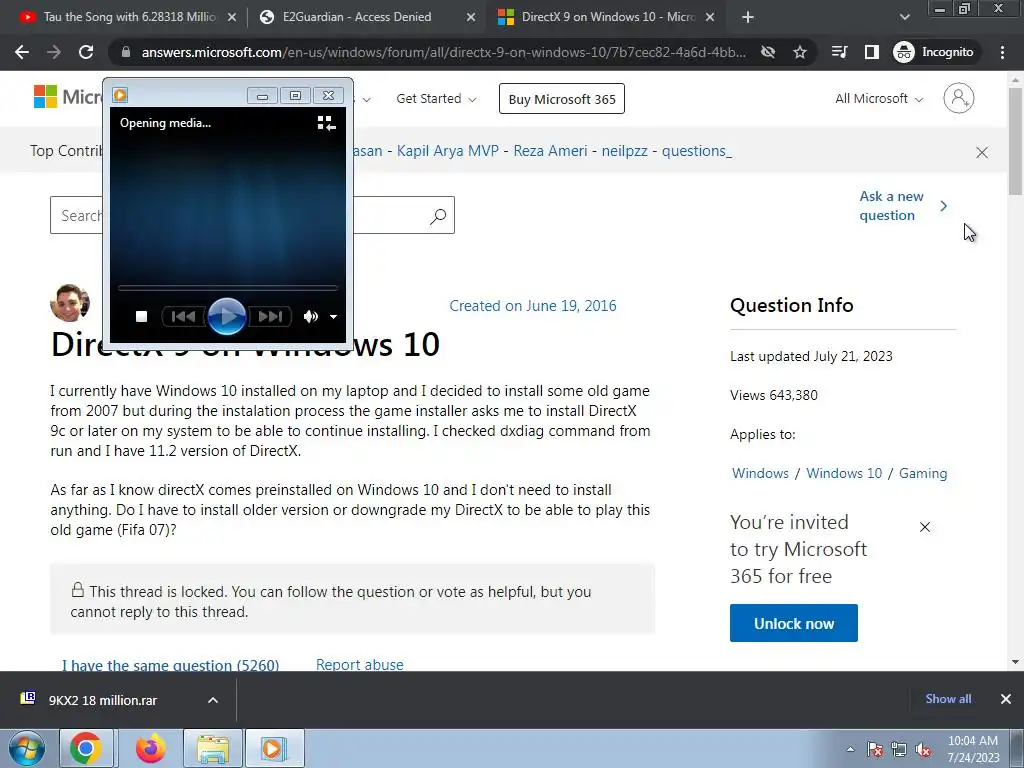Open the Windows category link

(760, 473)
